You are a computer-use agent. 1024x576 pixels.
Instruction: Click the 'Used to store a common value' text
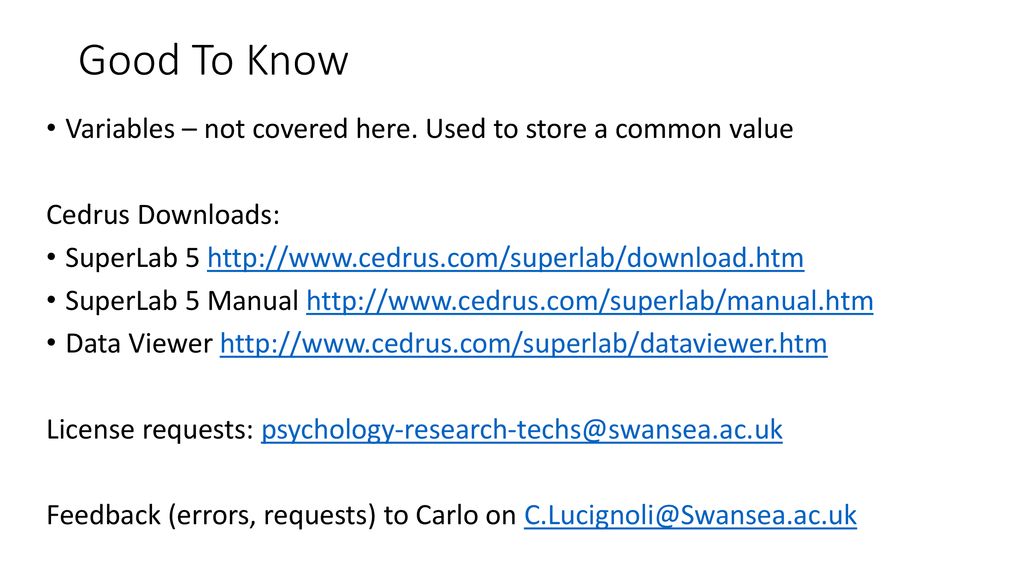pyautogui.click(x=609, y=129)
